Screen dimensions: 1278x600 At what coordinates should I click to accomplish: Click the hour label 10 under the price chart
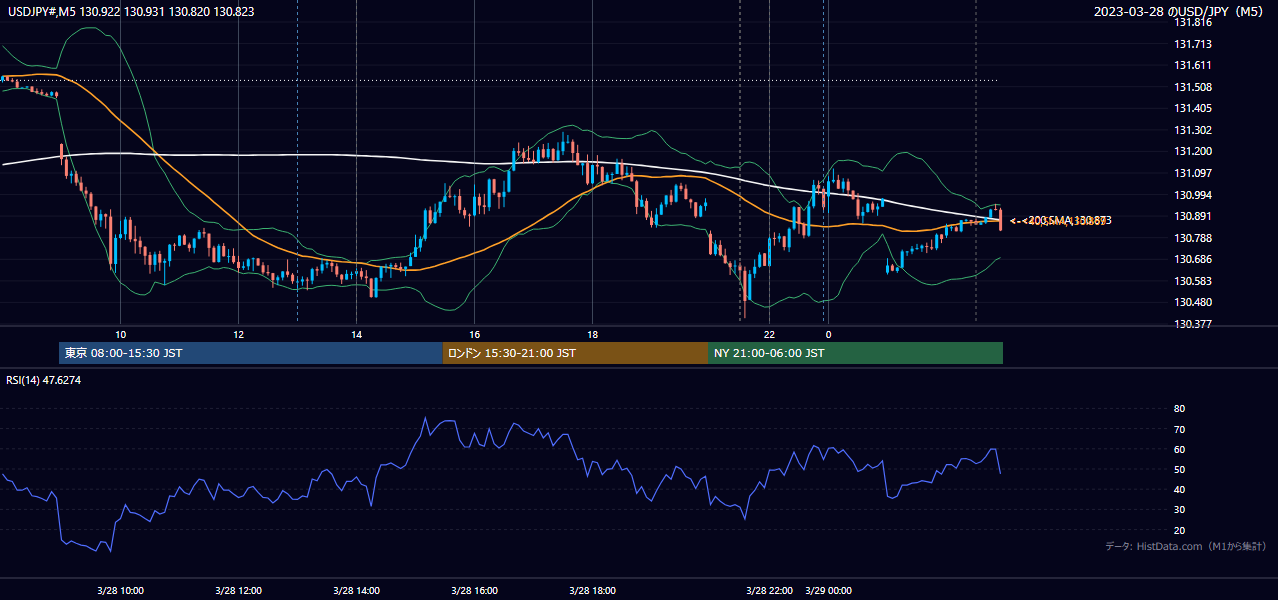point(121,334)
